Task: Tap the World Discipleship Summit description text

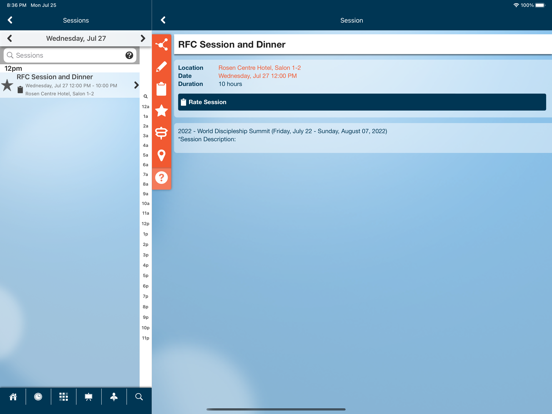Action: [x=282, y=131]
